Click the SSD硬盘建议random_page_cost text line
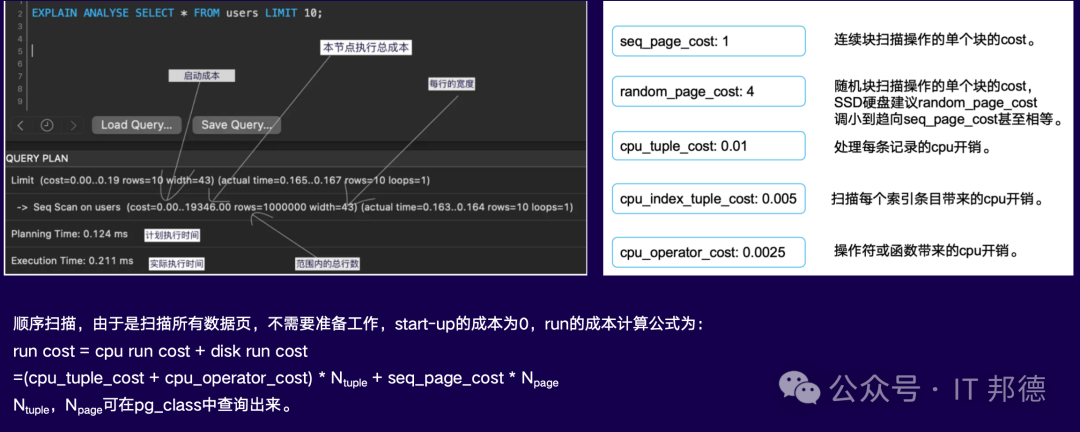This screenshot has height=432, width=1080. tap(936, 103)
